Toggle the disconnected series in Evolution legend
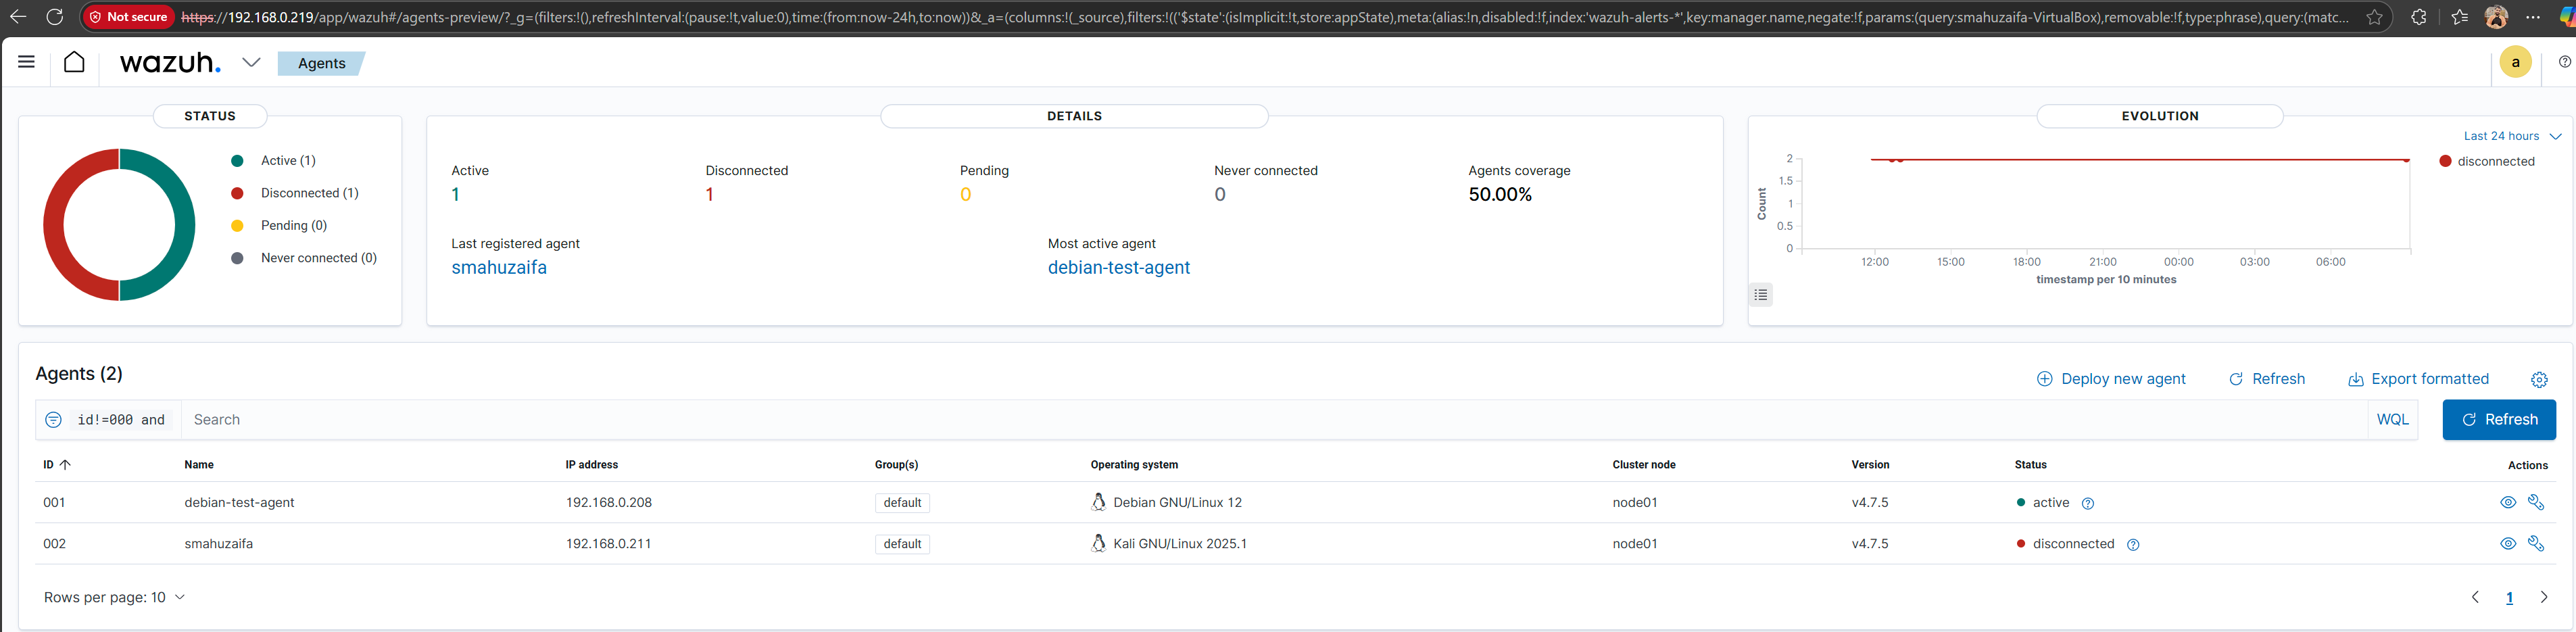The width and height of the screenshot is (2576, 632). coord(2487,161)
